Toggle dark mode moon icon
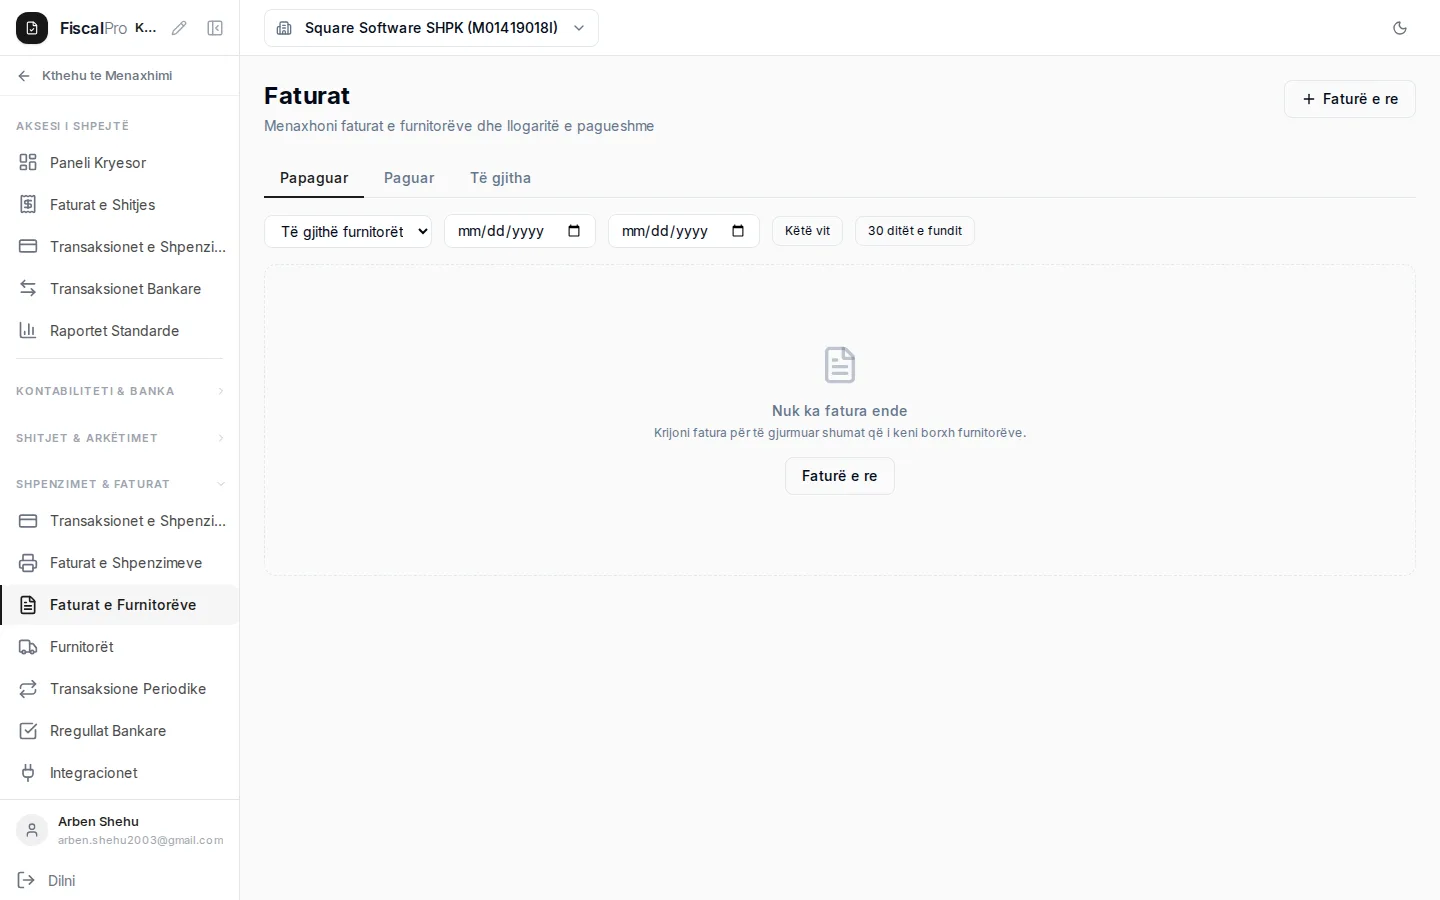The width and height of the screenshot is (1440, 900). tap(1400, 28)
